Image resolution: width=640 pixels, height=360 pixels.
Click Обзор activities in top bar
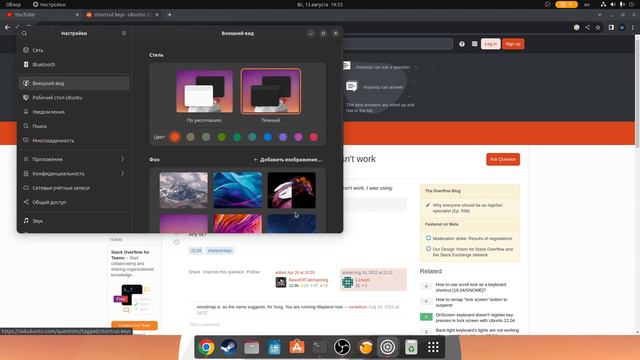click(x=13, y=4)
